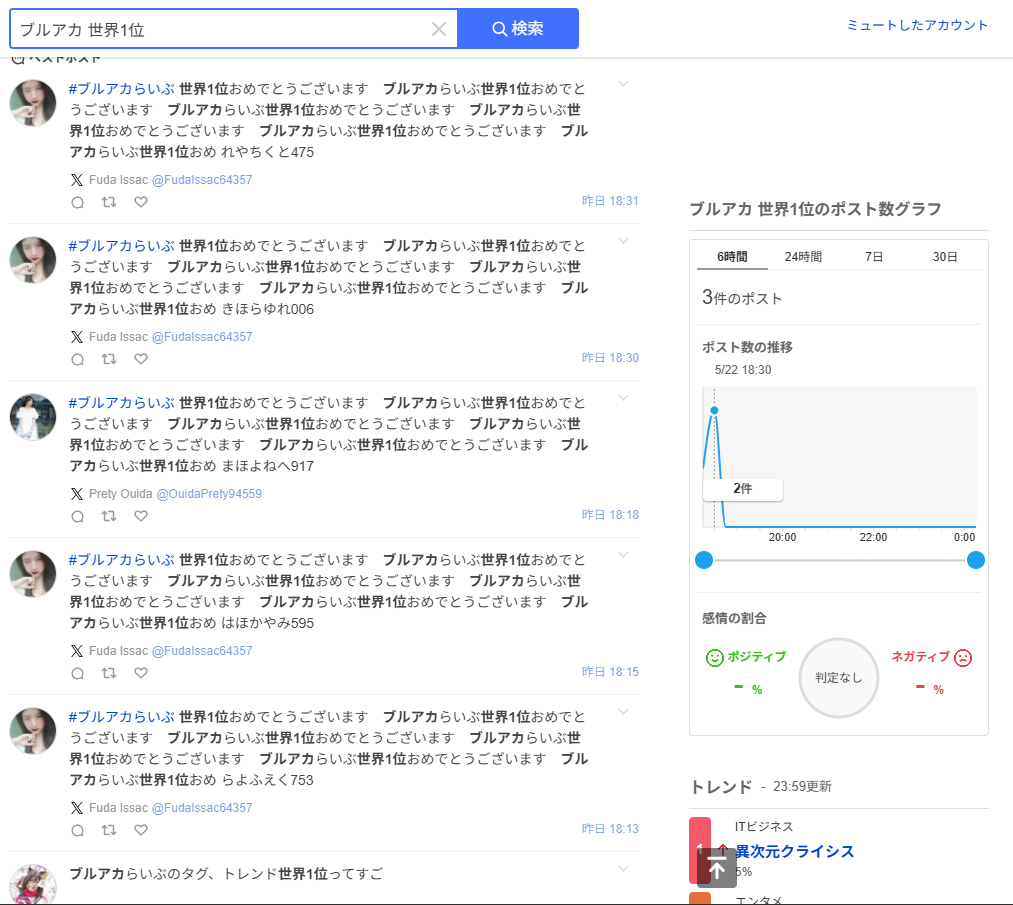This screenshot has width=1013, height=905.
Task: Open the 昨日 18:30 timestamp link
Action: [610, 358]
